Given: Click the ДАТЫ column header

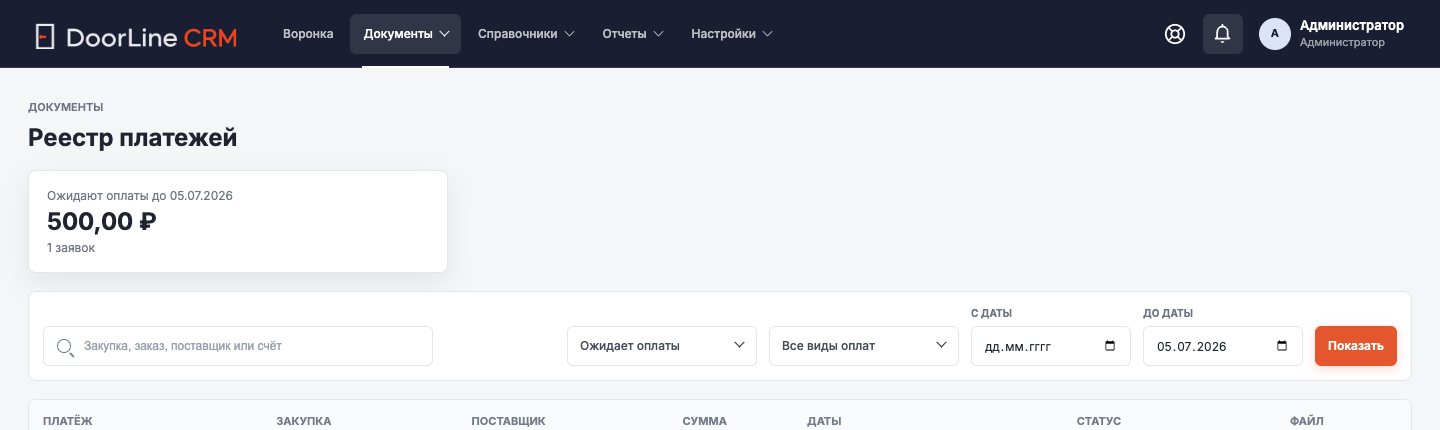Looking at the screenshot, I should click(824, 421).
